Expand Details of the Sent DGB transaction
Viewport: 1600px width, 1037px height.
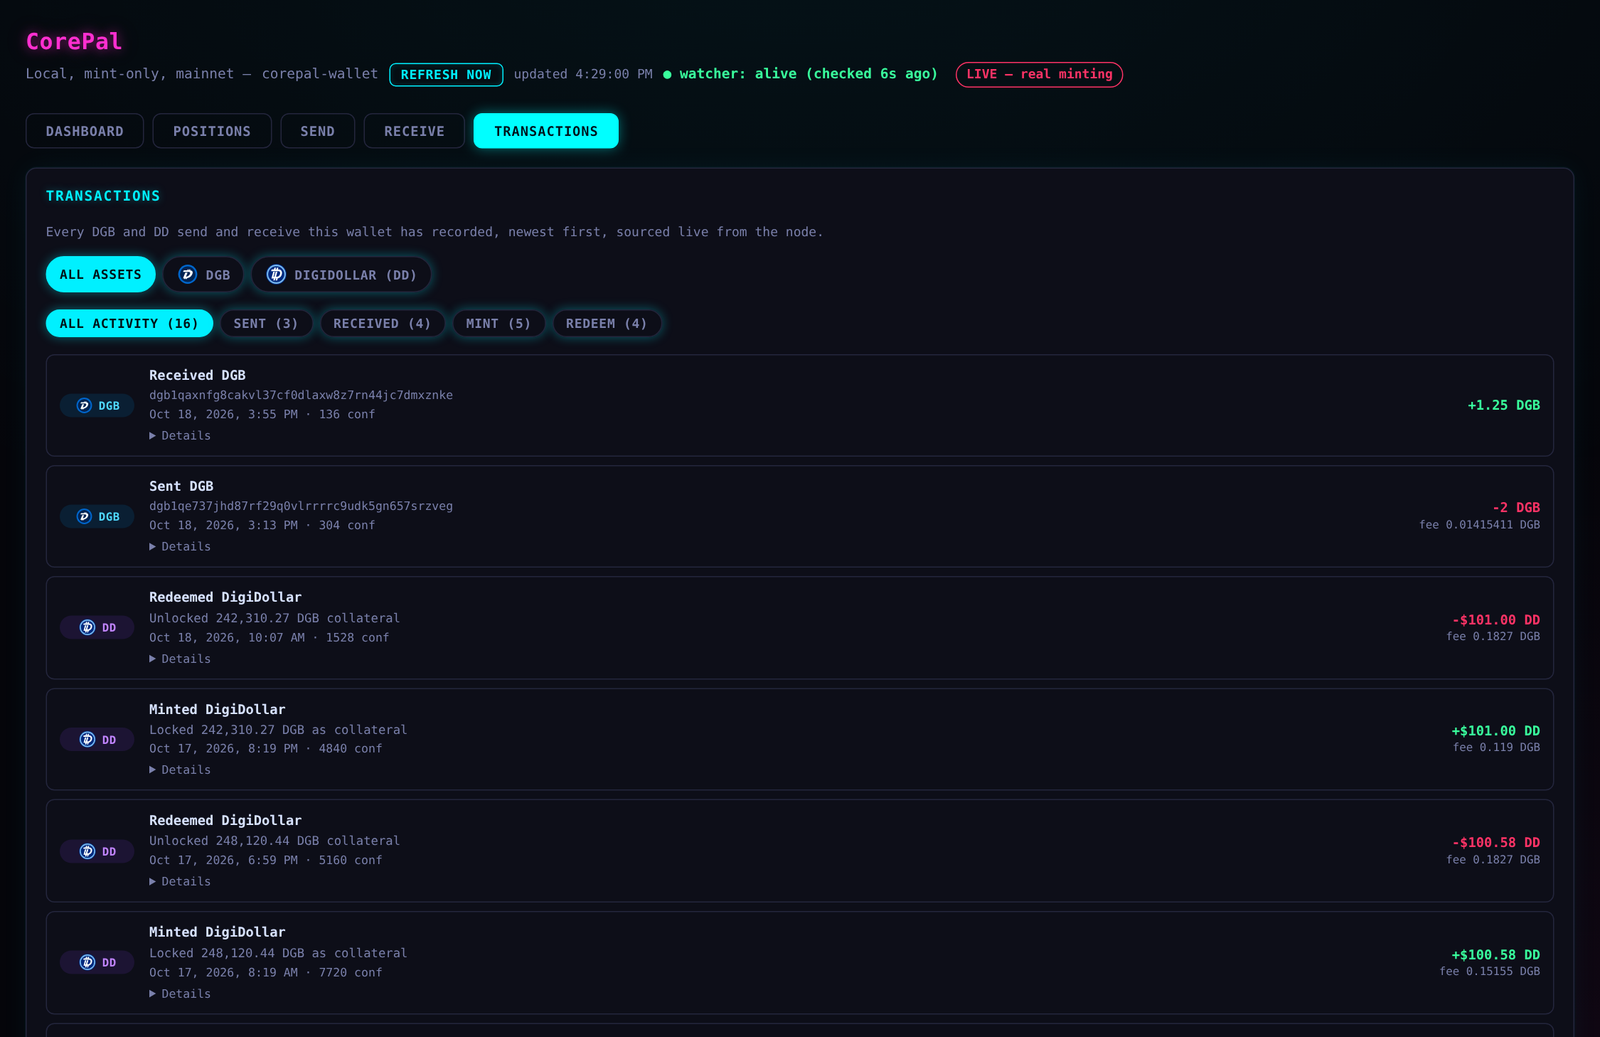point(180,547)
